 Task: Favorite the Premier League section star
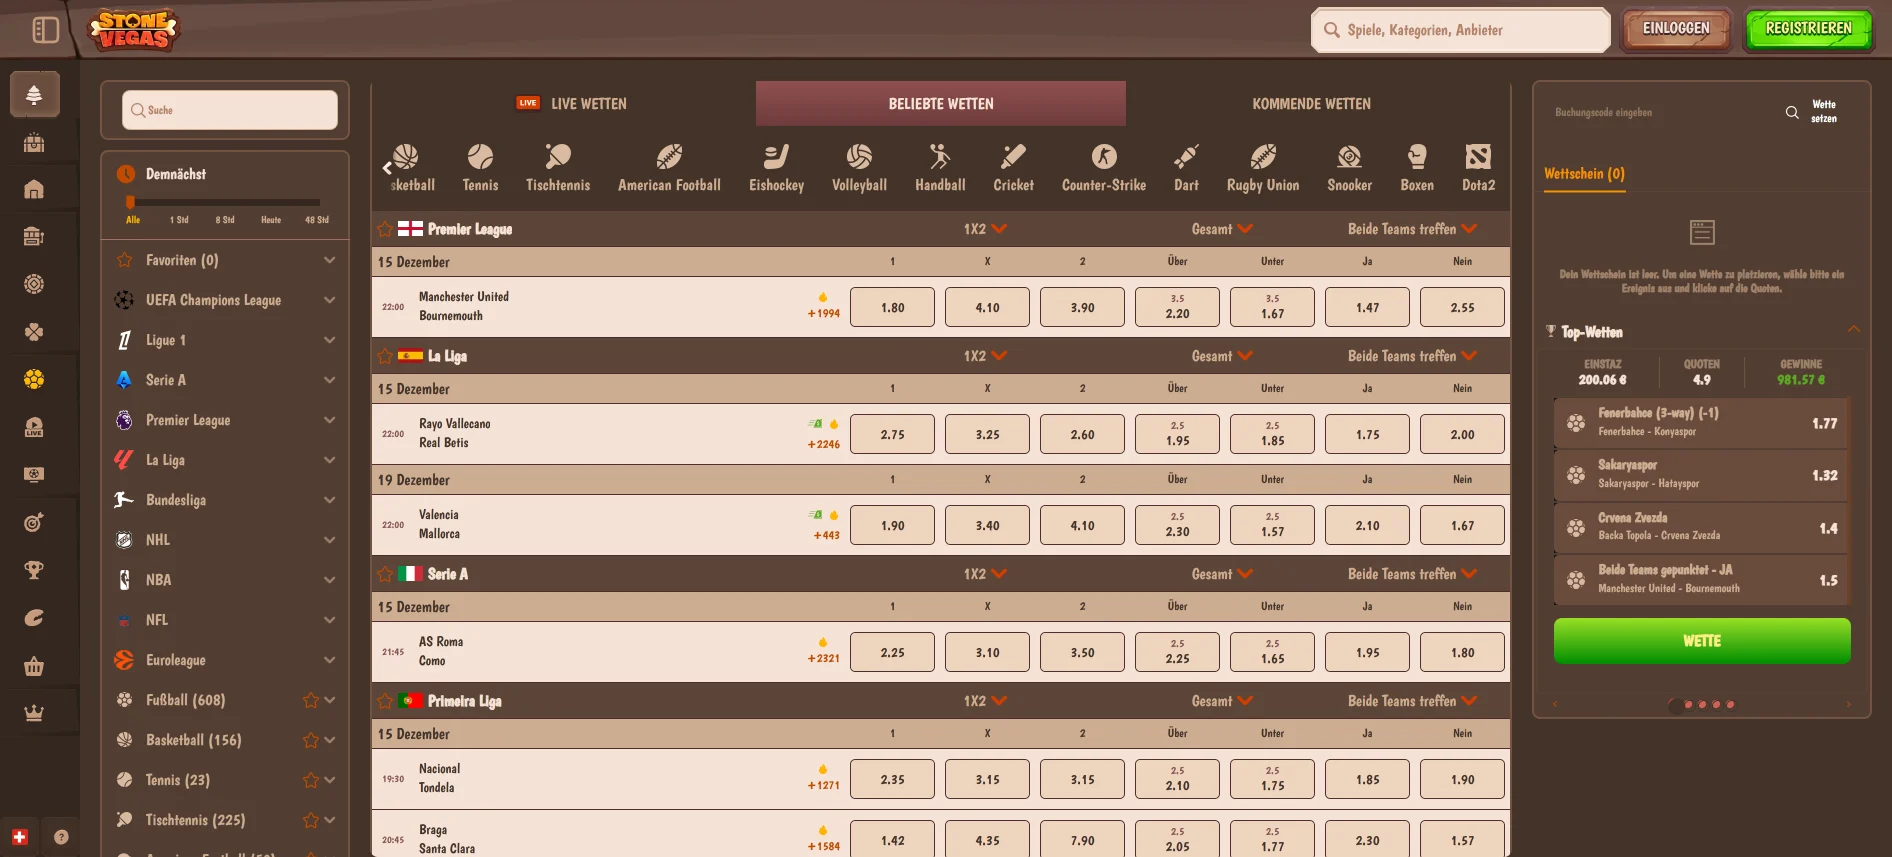click(385, 229)
